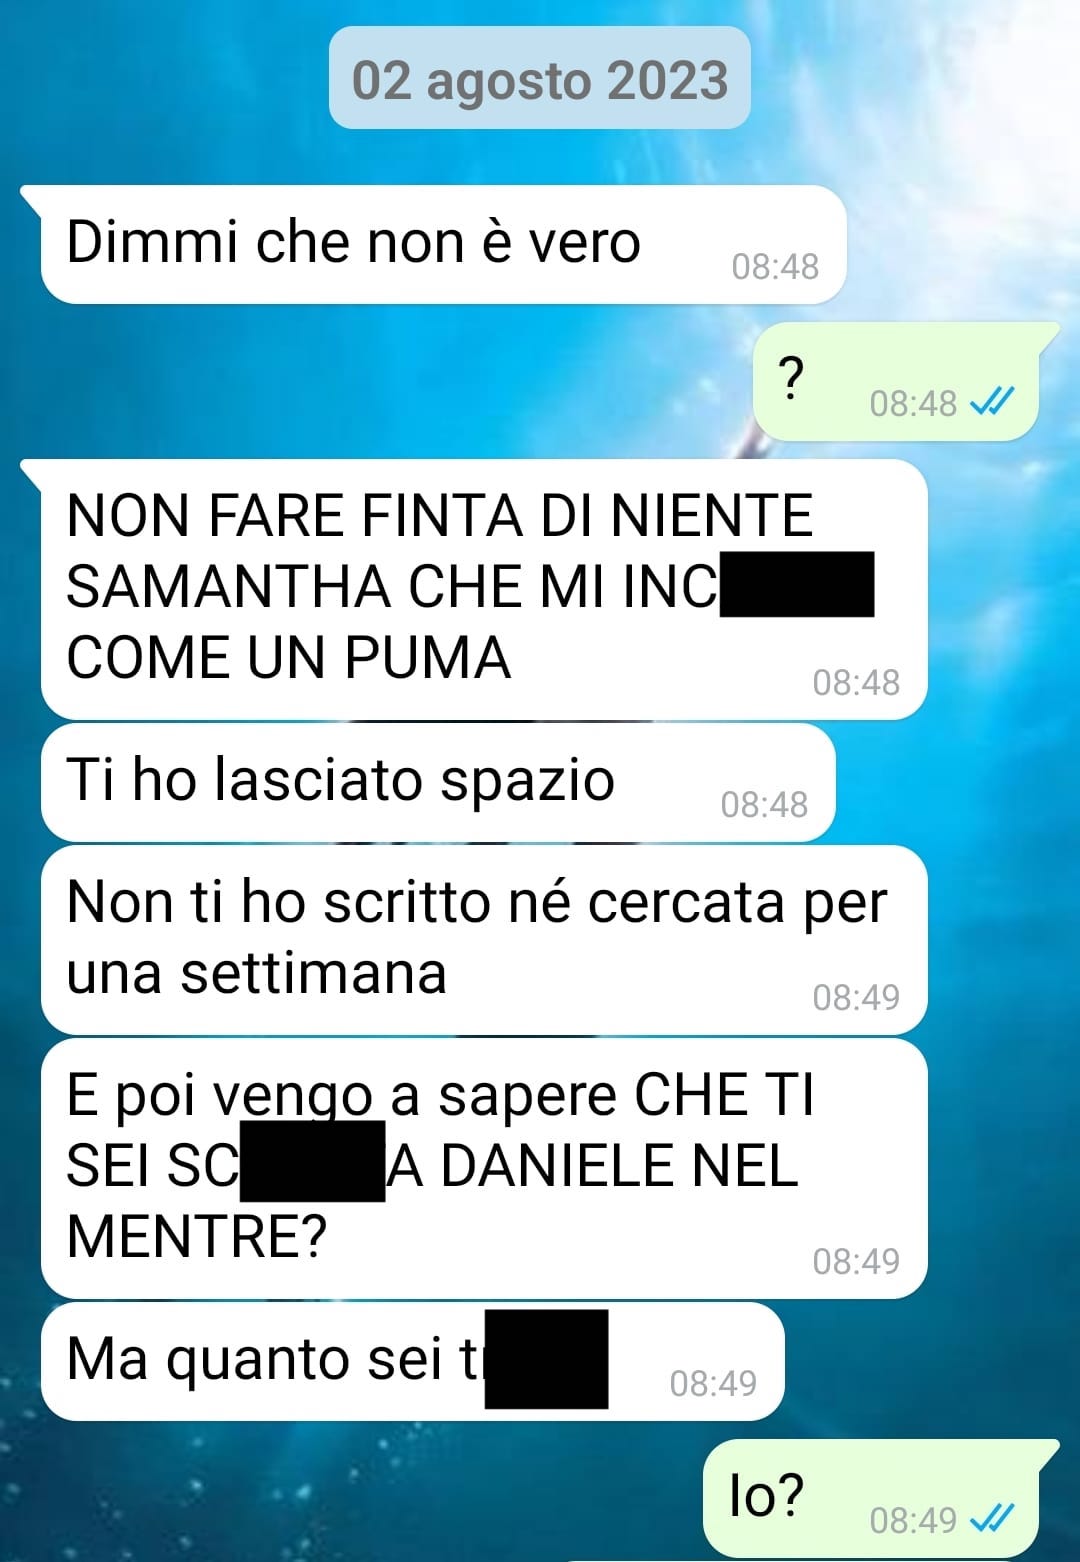Click the 08:49 timestamp on 'una settimana' message
The height and width of the screenshot is (1562, 1080).
(x=856, y=997)
